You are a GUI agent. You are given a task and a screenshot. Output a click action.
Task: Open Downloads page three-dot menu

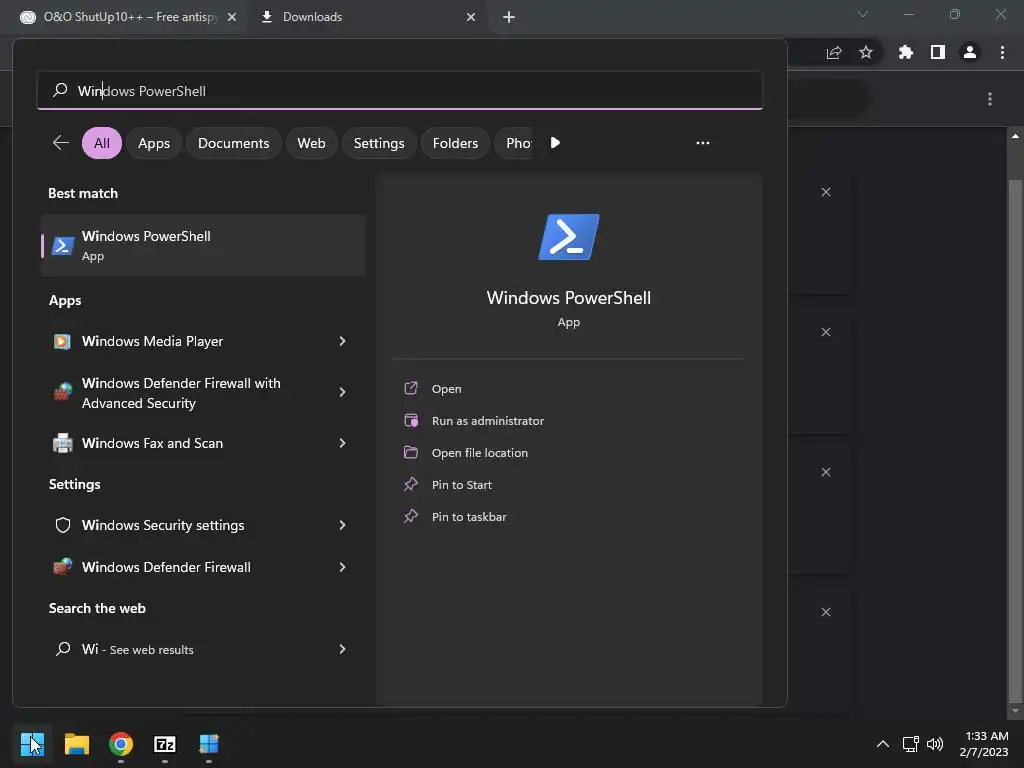click(x=990, y=99)
